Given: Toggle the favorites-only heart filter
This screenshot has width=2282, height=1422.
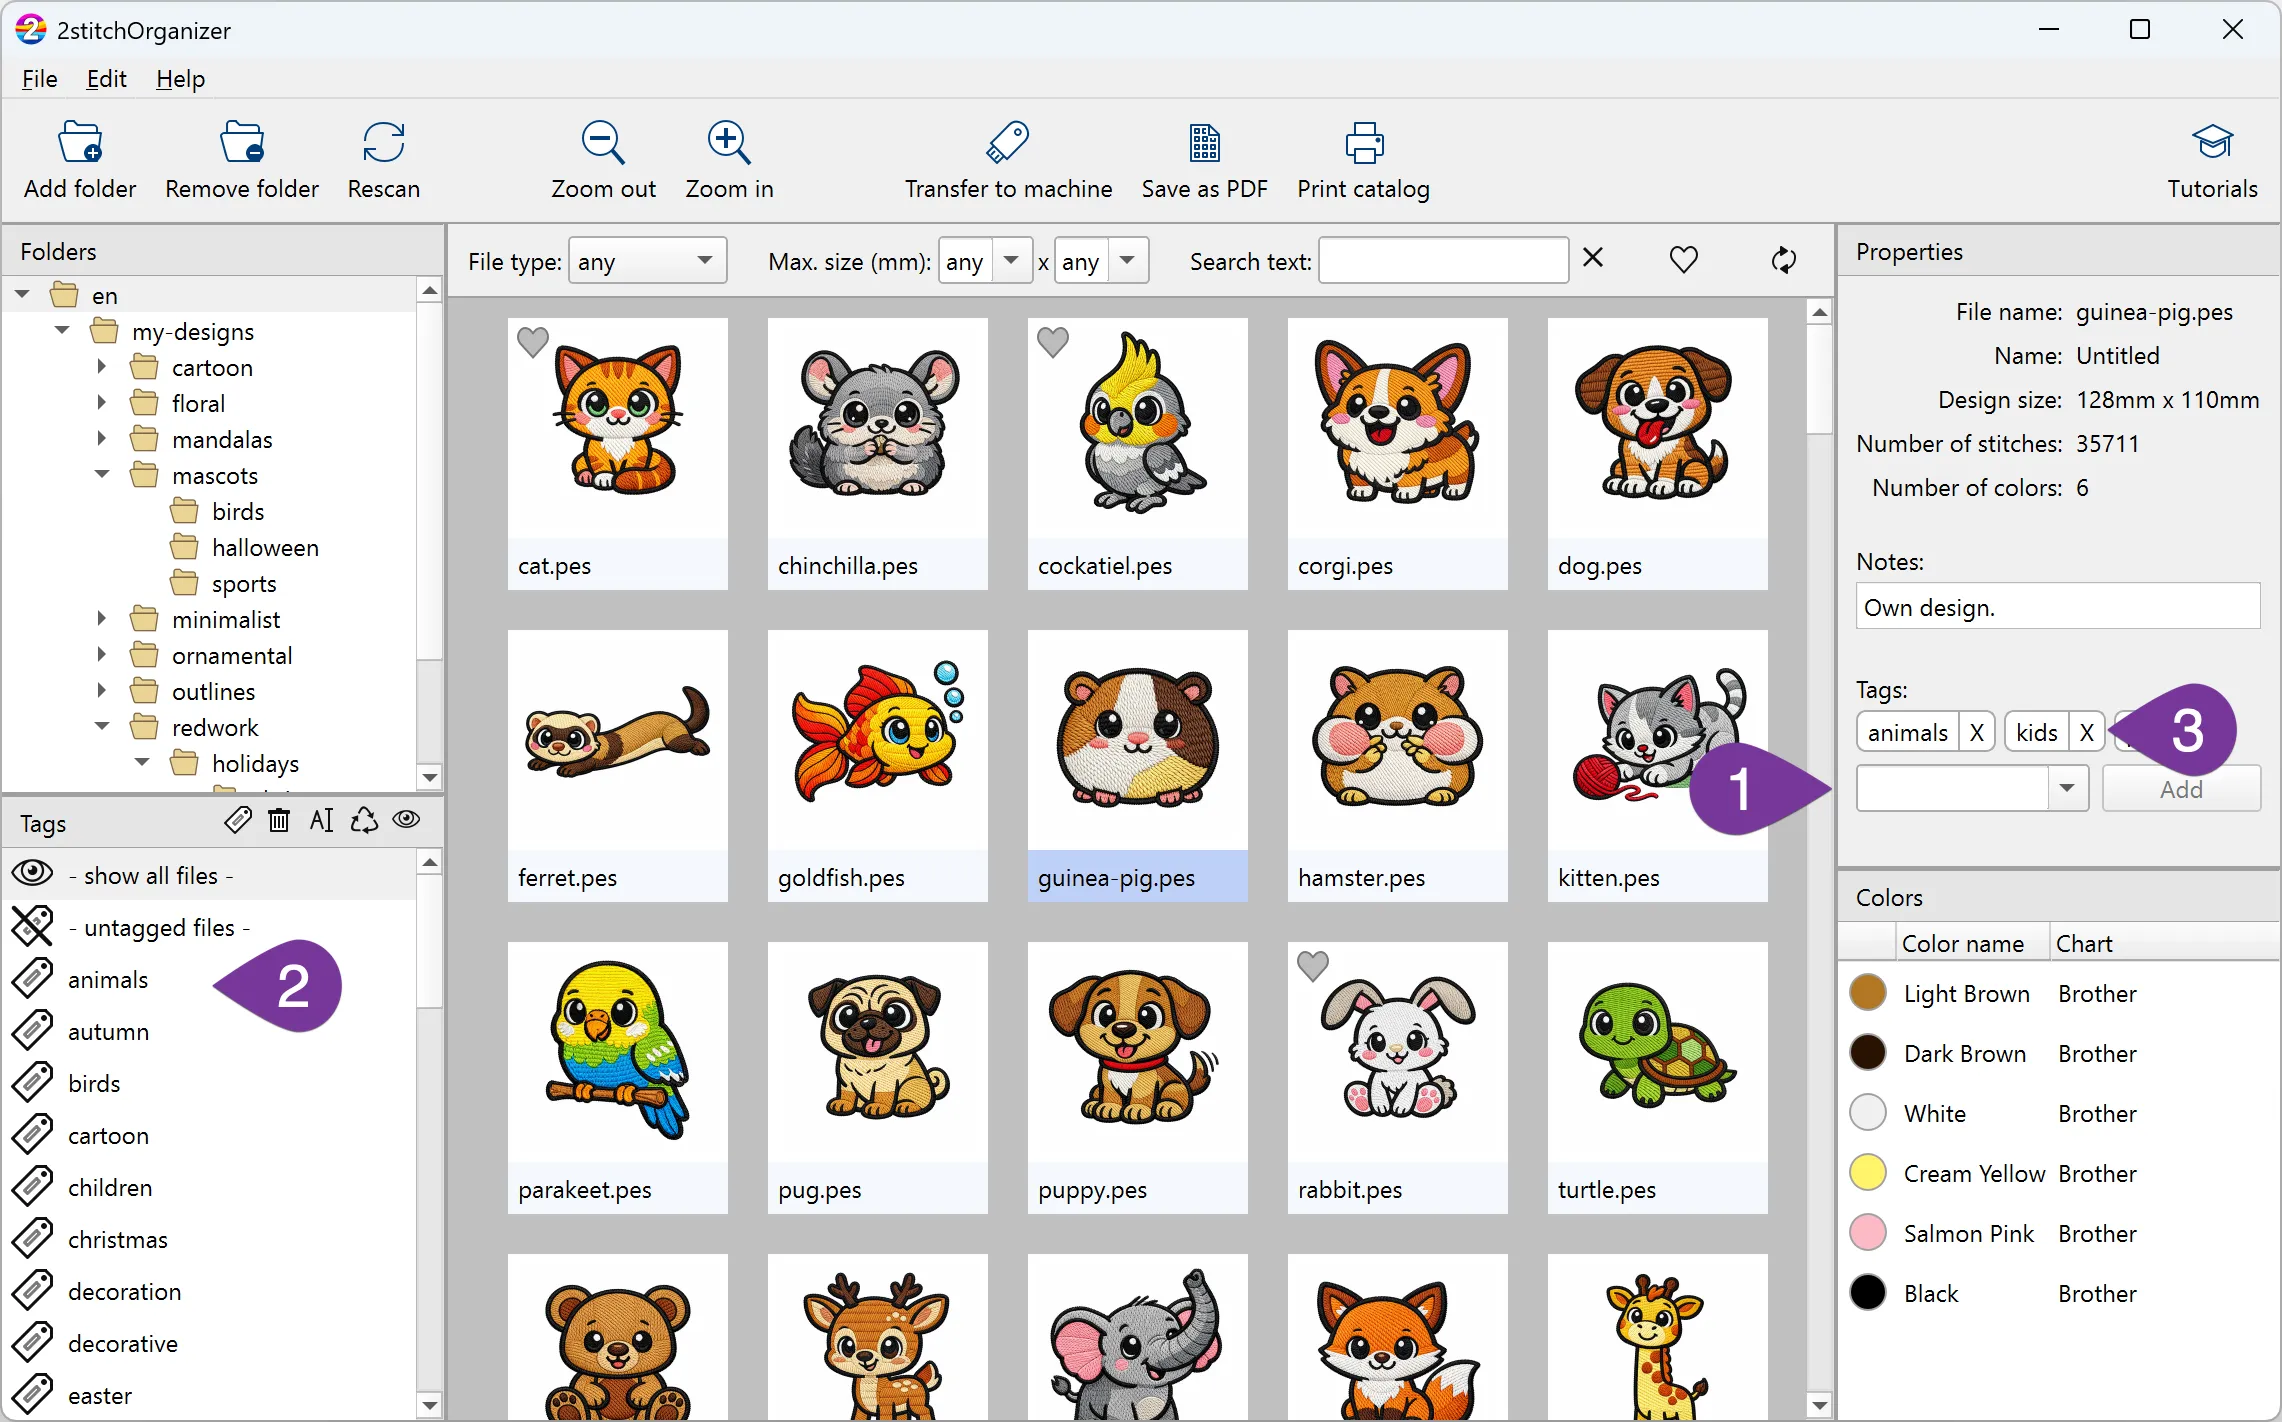Looking at the screenshot, I should point(1684,260).
